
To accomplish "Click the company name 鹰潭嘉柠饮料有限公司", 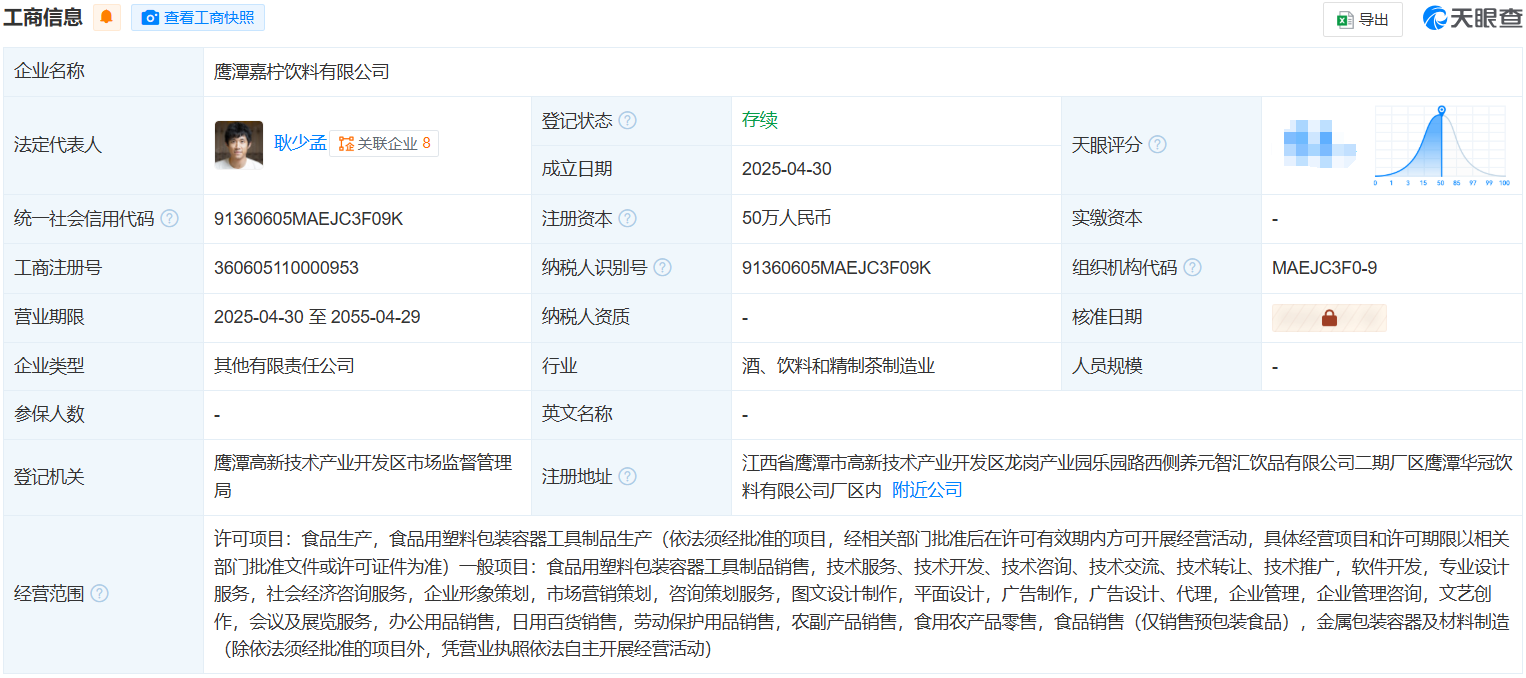I will point(301,72).
